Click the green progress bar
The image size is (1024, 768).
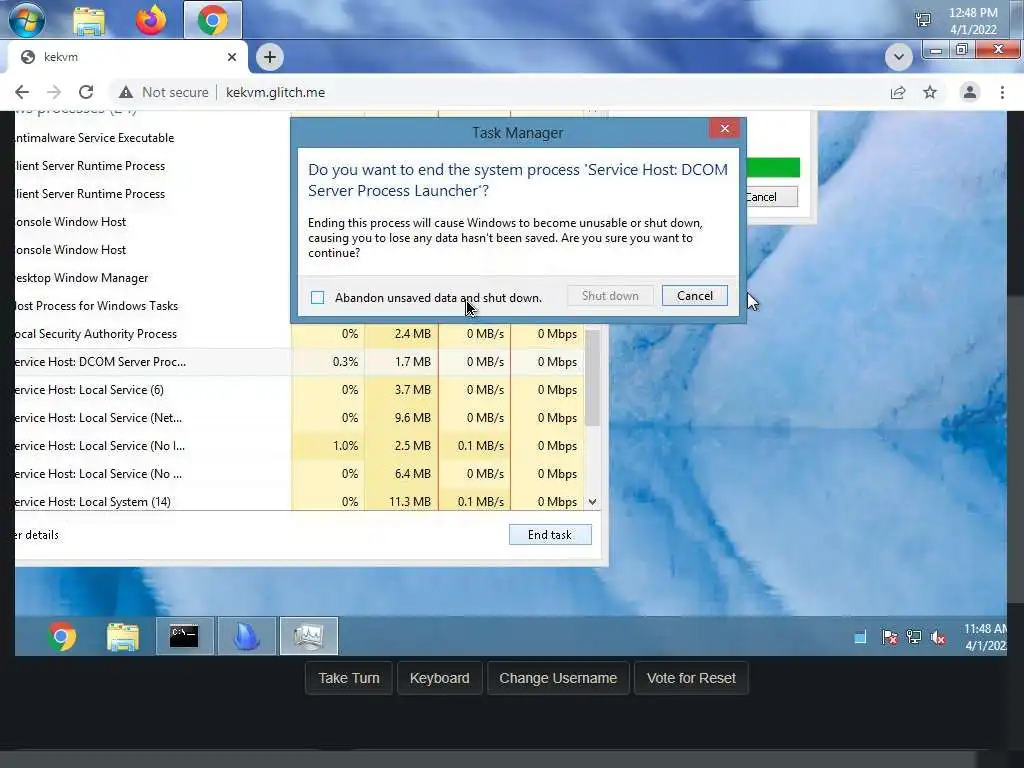click(773, 167)
